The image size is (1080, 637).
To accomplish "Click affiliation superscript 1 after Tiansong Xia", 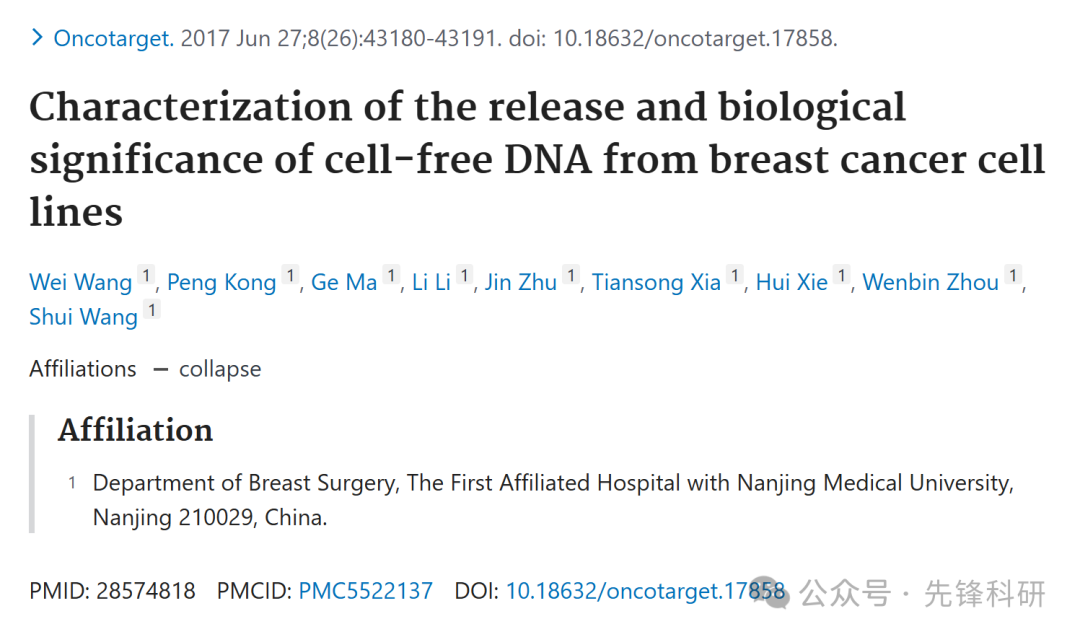I will click(x=736, y=275).
